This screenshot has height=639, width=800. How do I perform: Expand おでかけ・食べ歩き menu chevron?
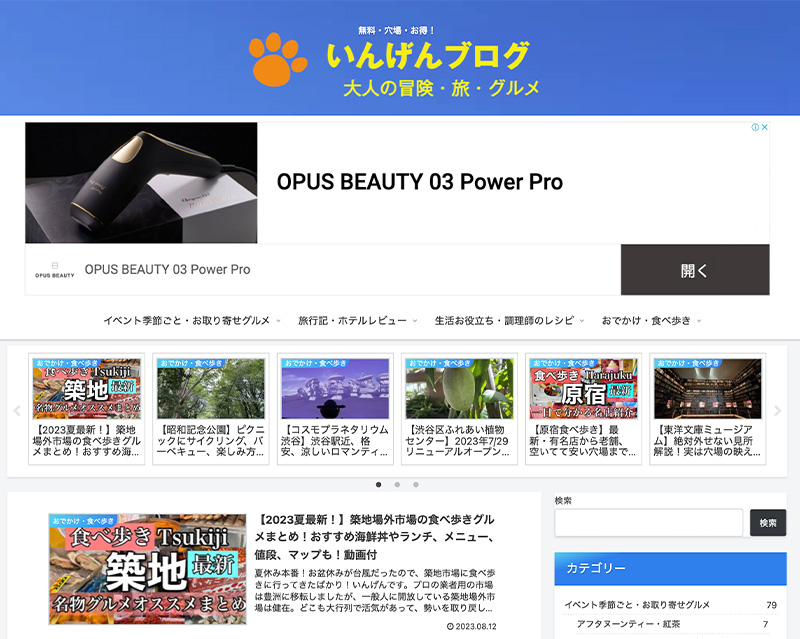click(699, 321)
